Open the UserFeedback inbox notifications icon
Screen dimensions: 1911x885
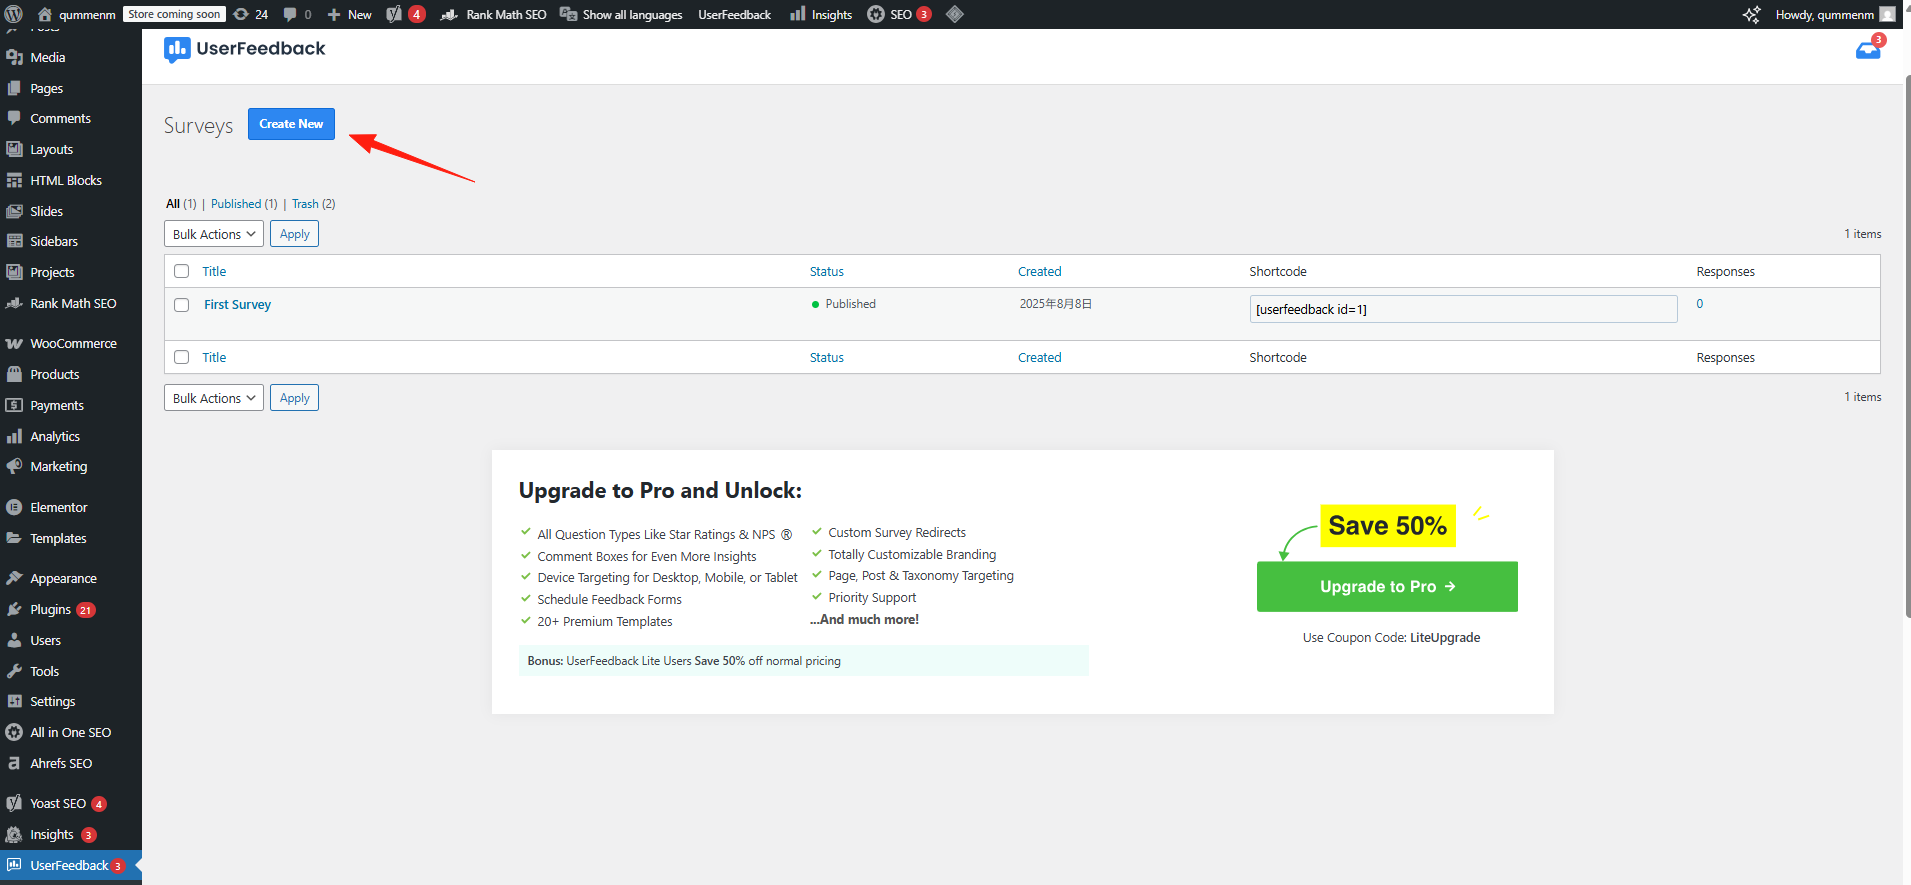1867,50
